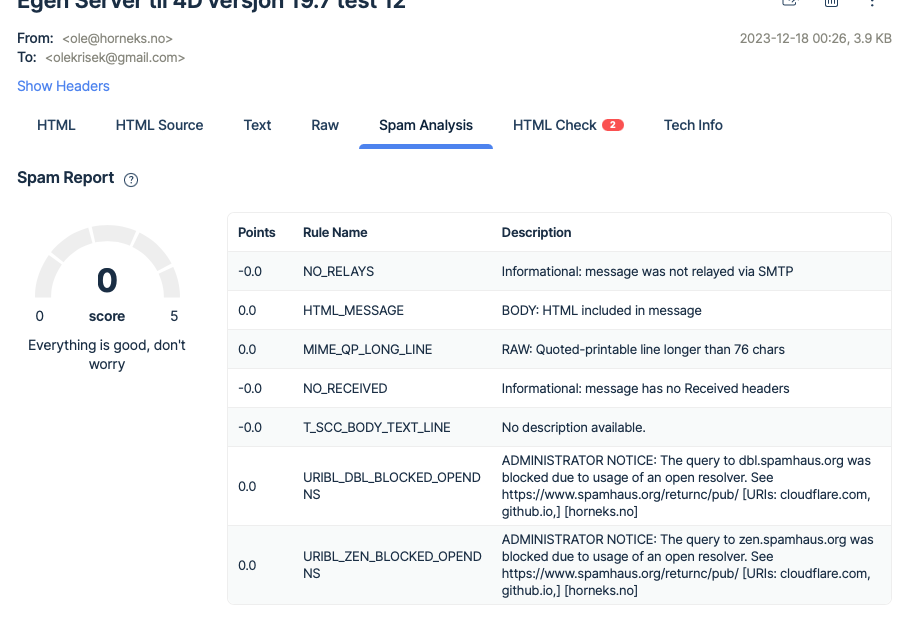Click the forward email icon at top
This screenshot has height=629, width=908.
[789, 3]
